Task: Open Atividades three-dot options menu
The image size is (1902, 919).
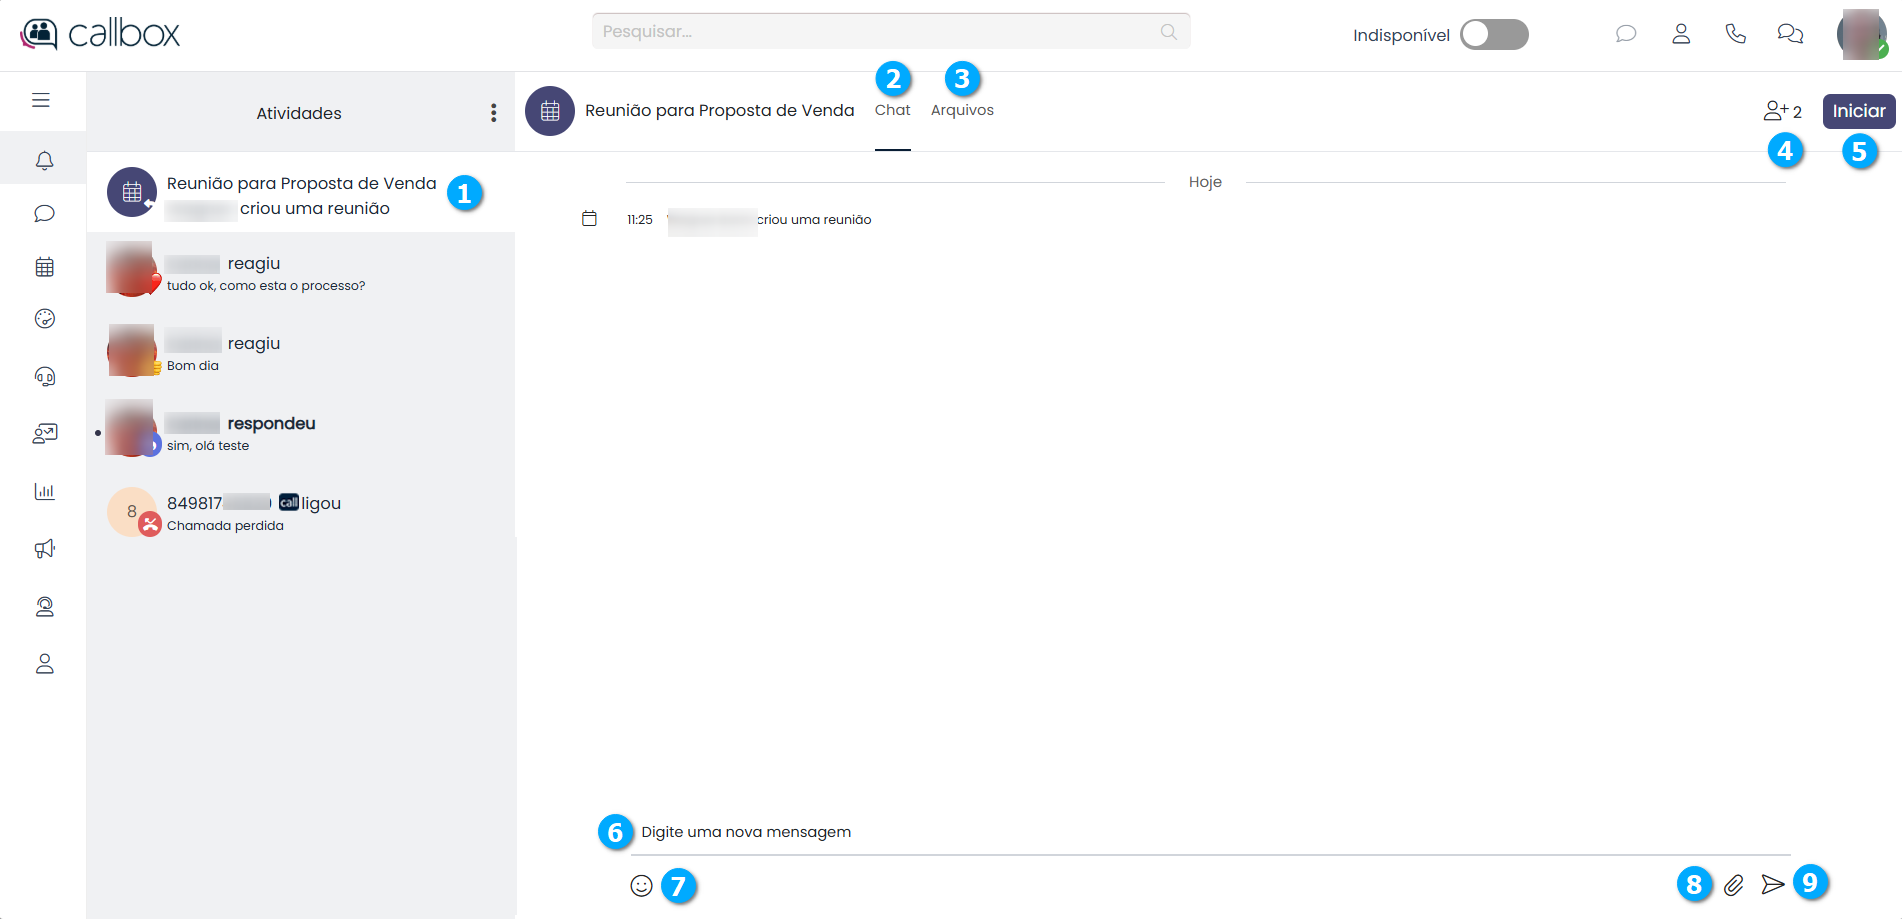Action: click(493, 113)
